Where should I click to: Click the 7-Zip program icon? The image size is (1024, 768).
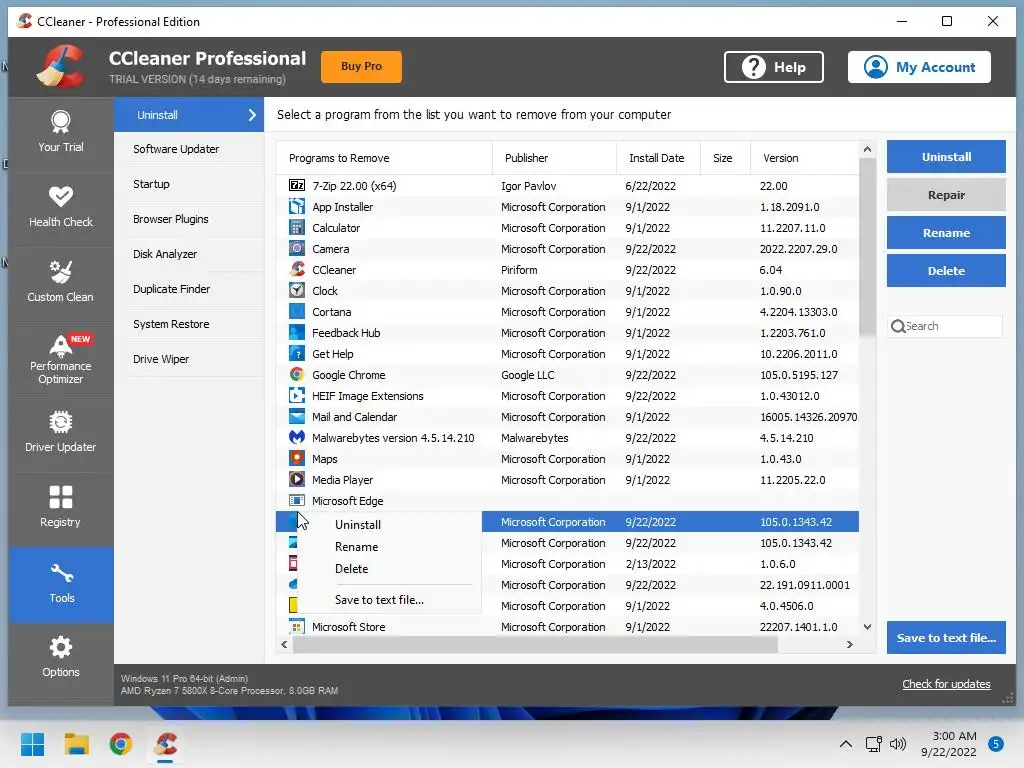(x=296, y=185)
